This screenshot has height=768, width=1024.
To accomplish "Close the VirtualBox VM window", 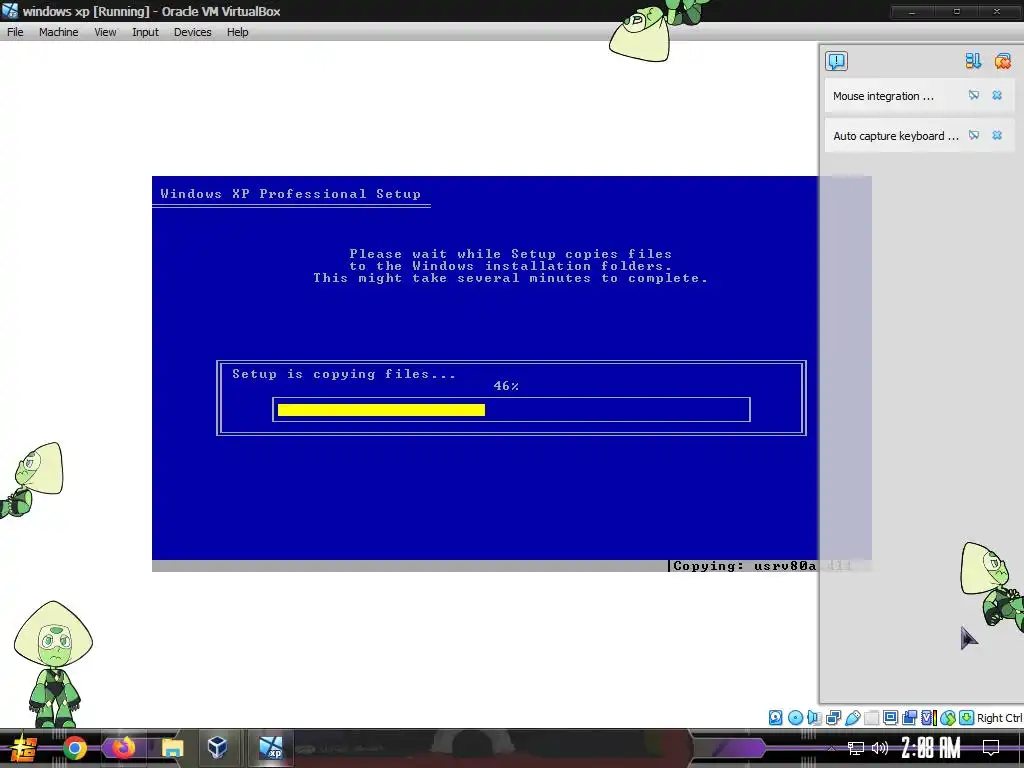I will tap(997, 12).
